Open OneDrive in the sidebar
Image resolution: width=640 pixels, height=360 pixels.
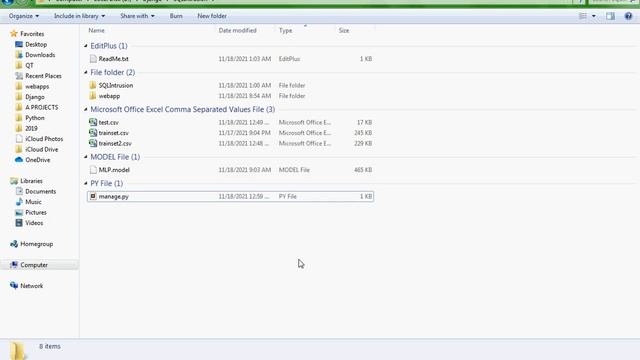(38, 160)
